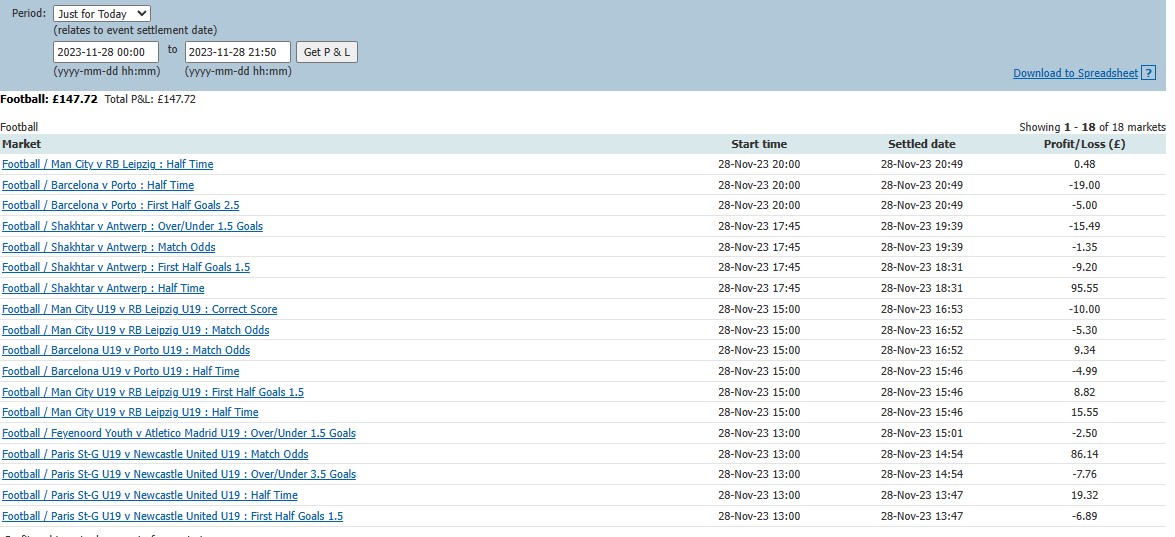Select the 86.14 profit value

click(1084, 455)
